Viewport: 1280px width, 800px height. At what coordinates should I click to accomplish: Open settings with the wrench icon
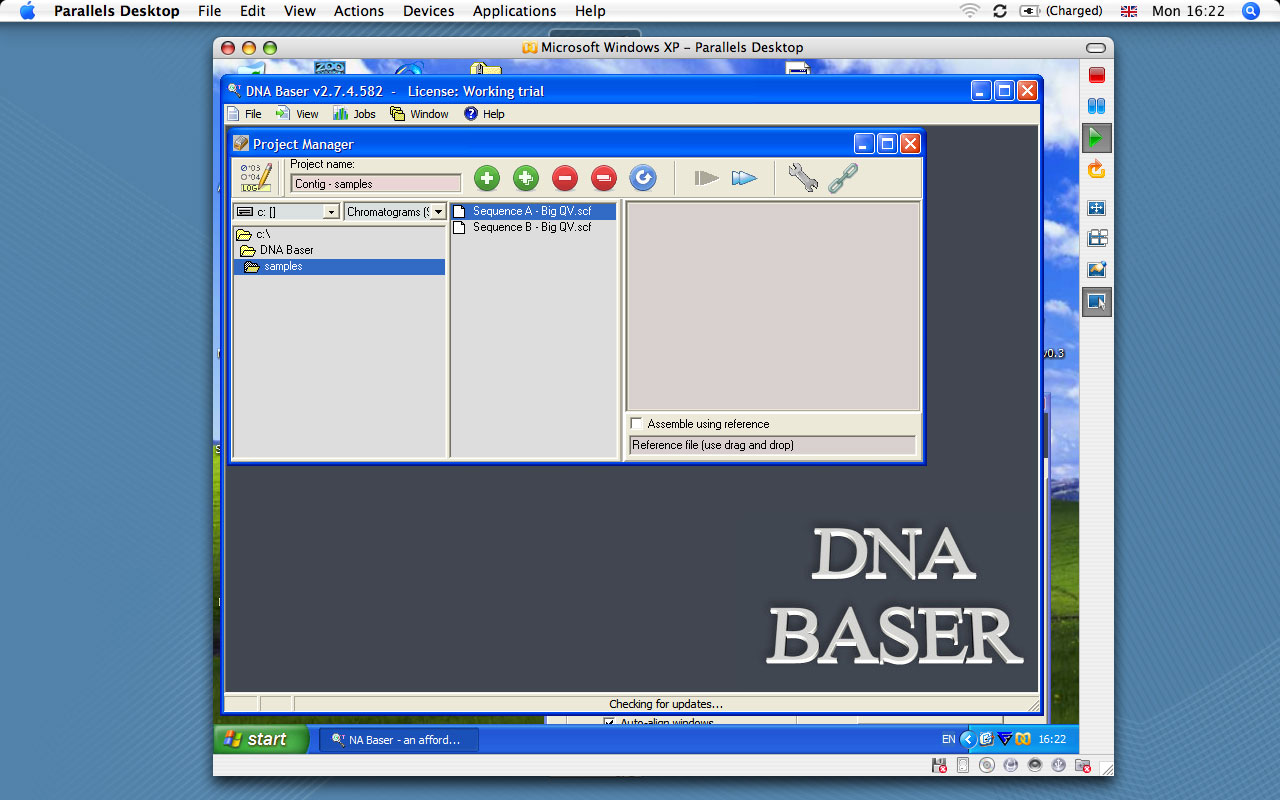click(x=802, y=178)
